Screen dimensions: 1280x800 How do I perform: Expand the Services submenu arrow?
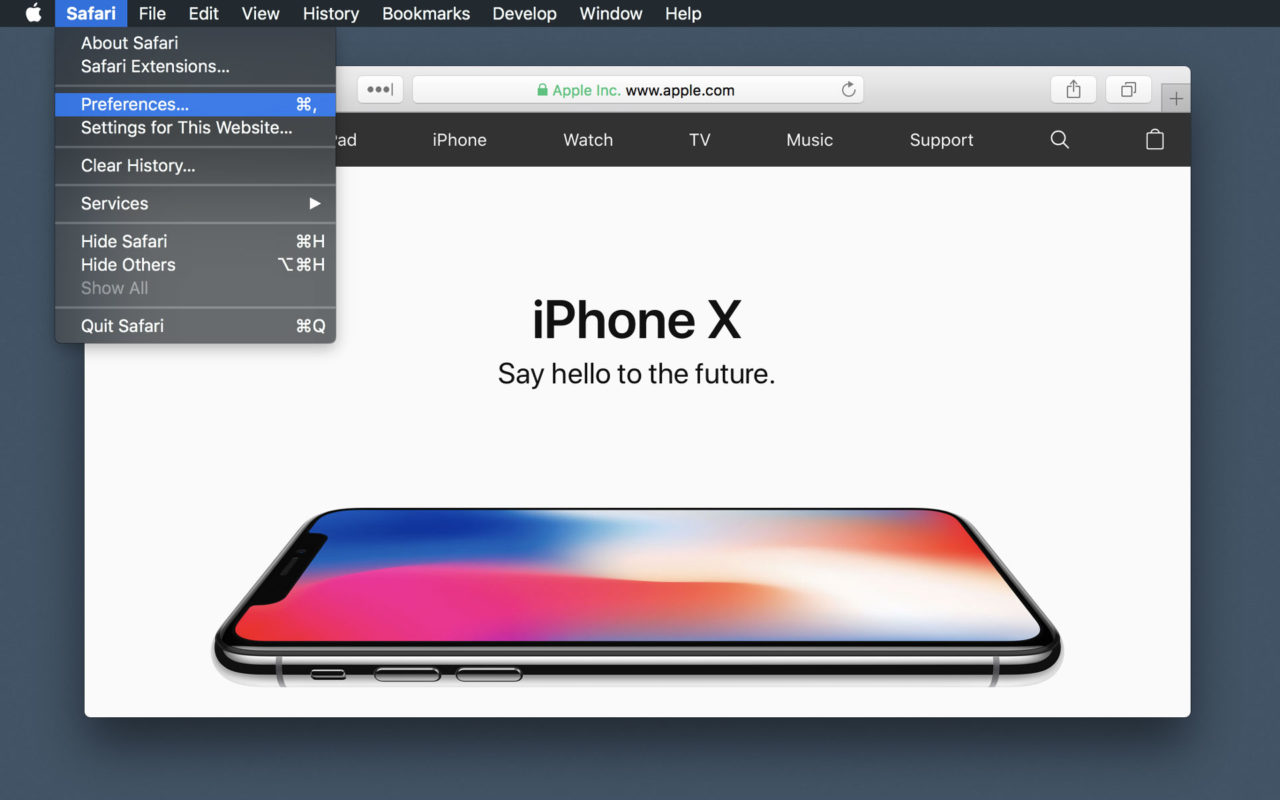pos(315,203)
